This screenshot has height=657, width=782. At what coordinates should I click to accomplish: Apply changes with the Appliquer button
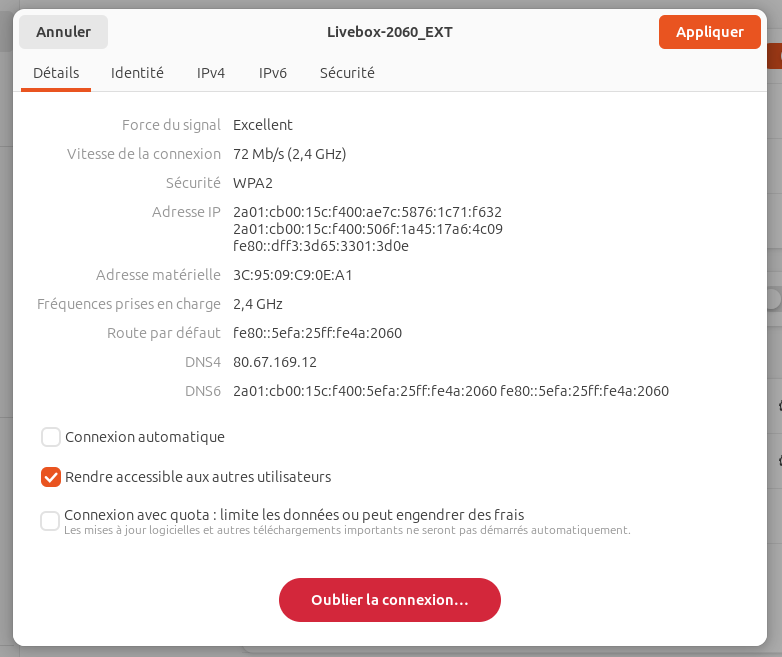click(x=709, y=32)
